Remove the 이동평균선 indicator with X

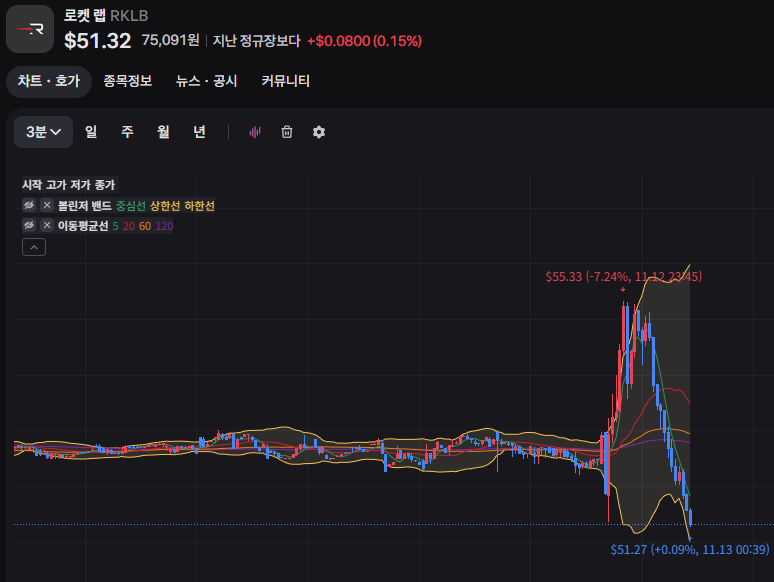point(46,225)
